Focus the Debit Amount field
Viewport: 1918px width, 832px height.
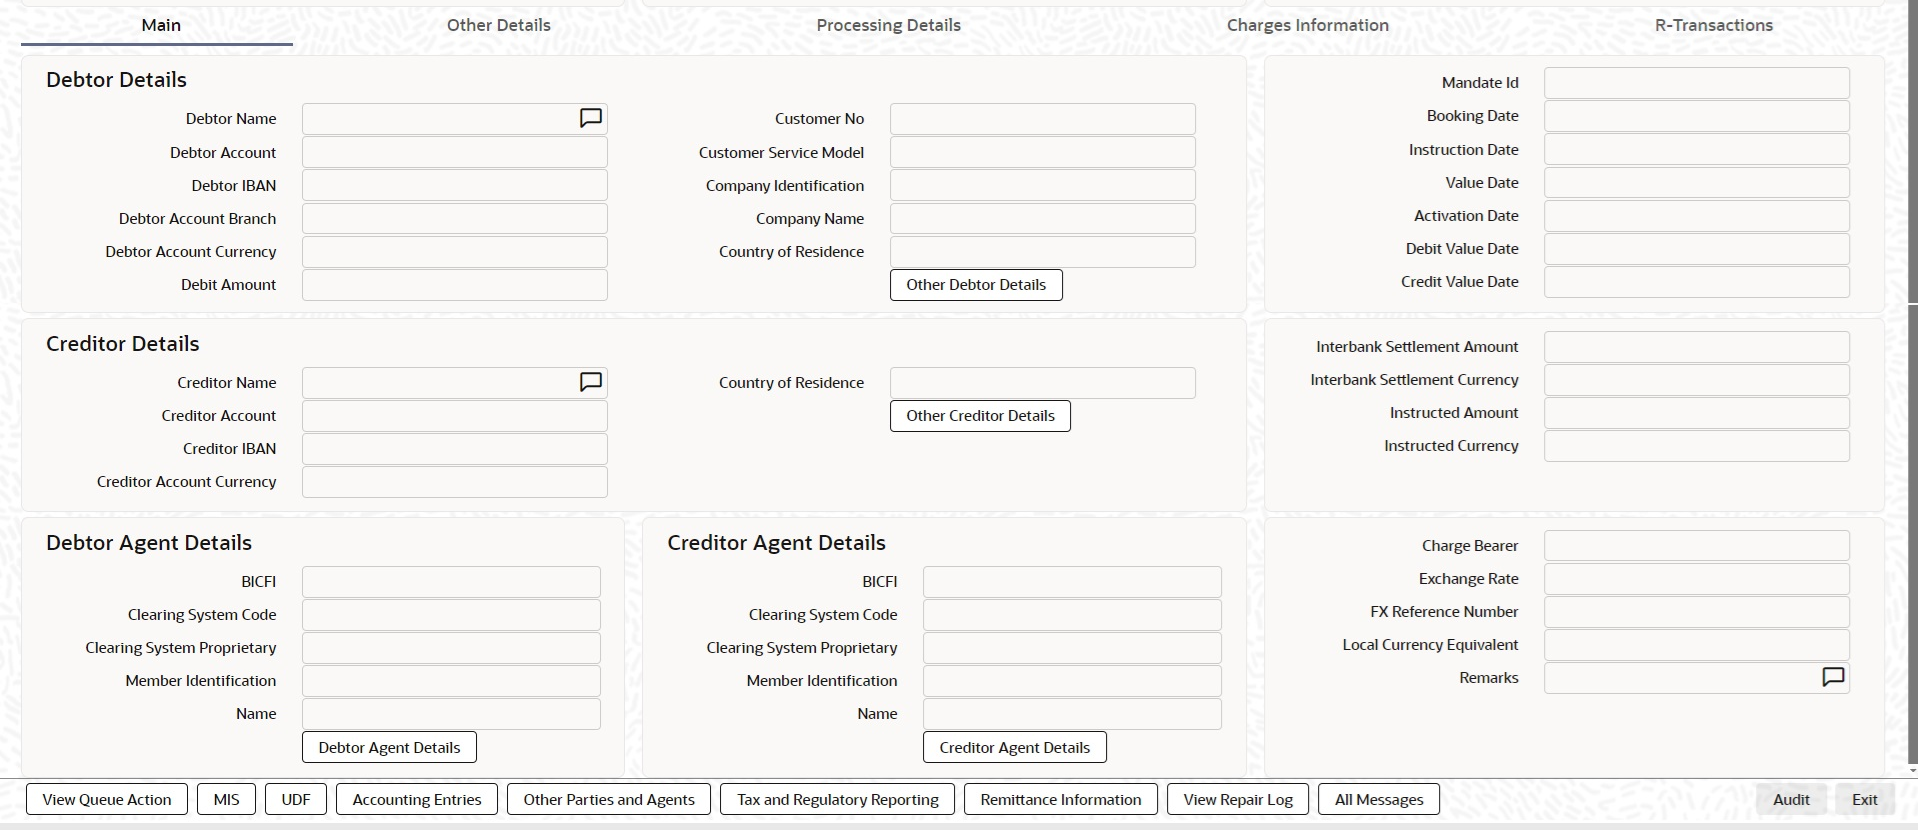click(455, 285)
